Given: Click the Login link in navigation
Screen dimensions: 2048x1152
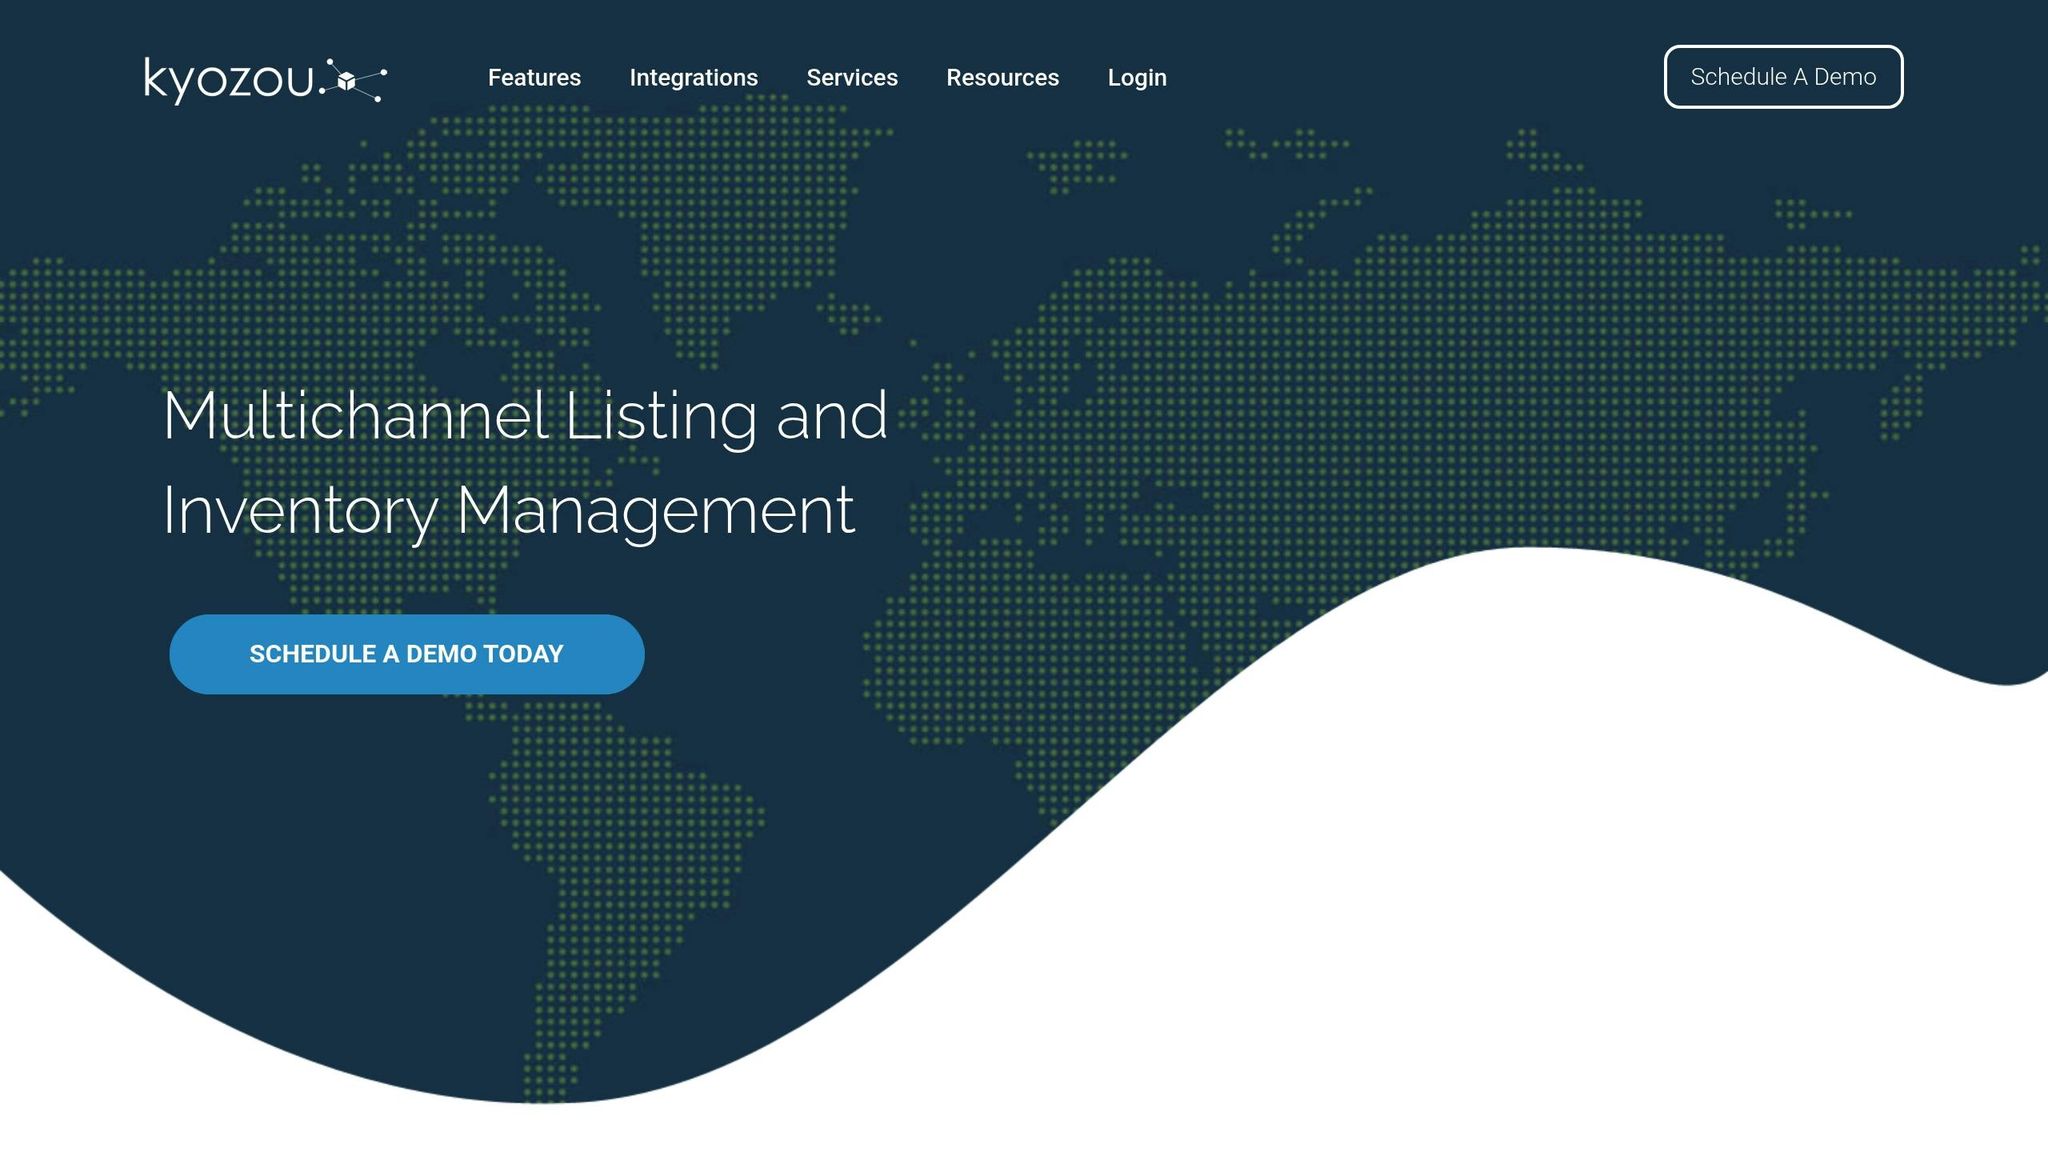Looking at the screenshot, I should click(x=1137, y=78).
